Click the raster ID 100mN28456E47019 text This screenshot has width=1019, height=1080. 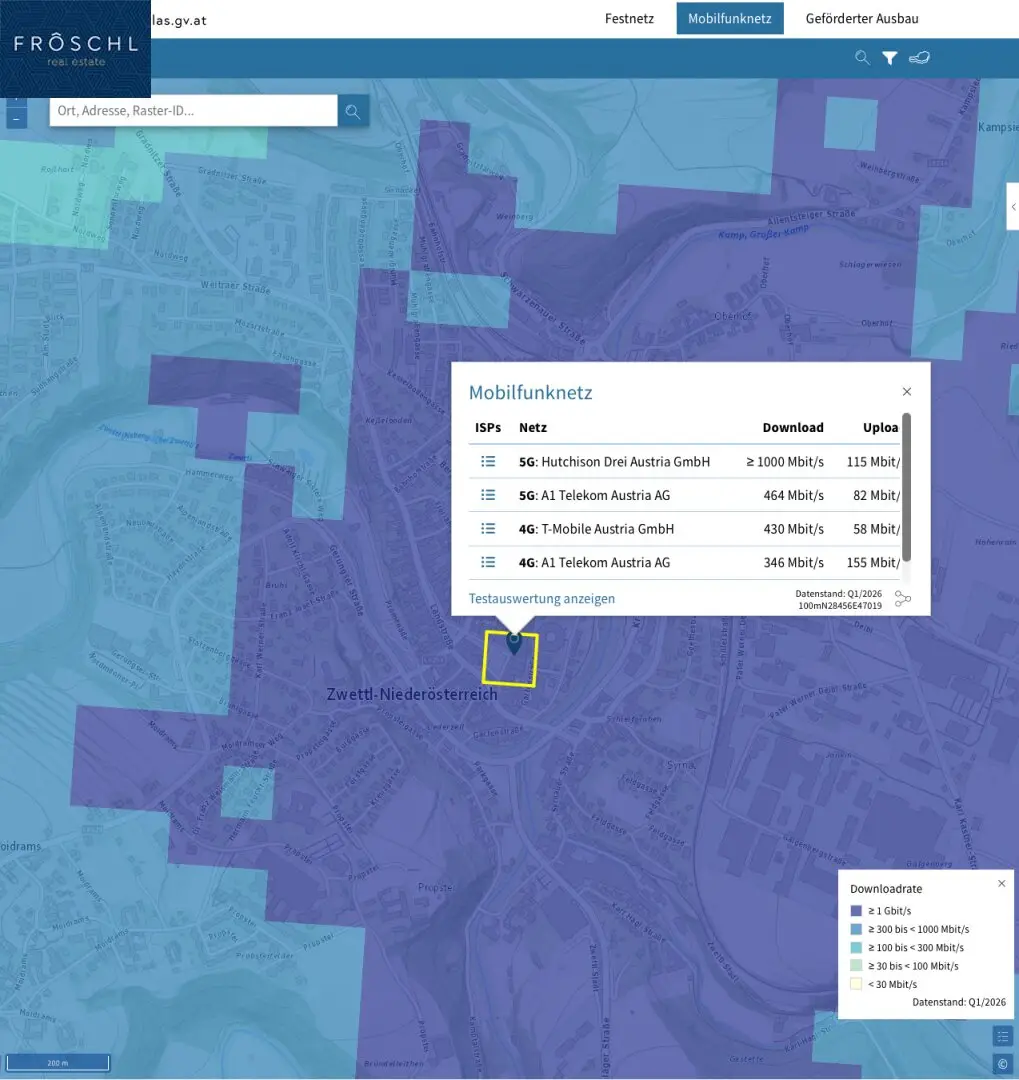pos(840,606)
